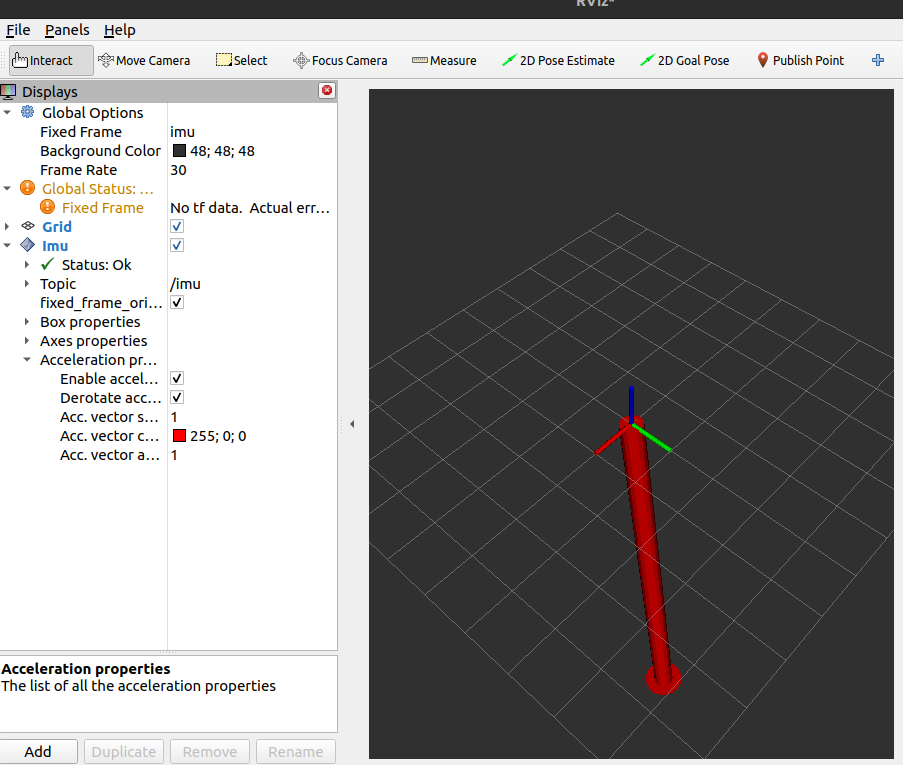The height and width of the screenshot is (765, 903).
Task: Click the Imu display icon
Action: coord(27,245)
